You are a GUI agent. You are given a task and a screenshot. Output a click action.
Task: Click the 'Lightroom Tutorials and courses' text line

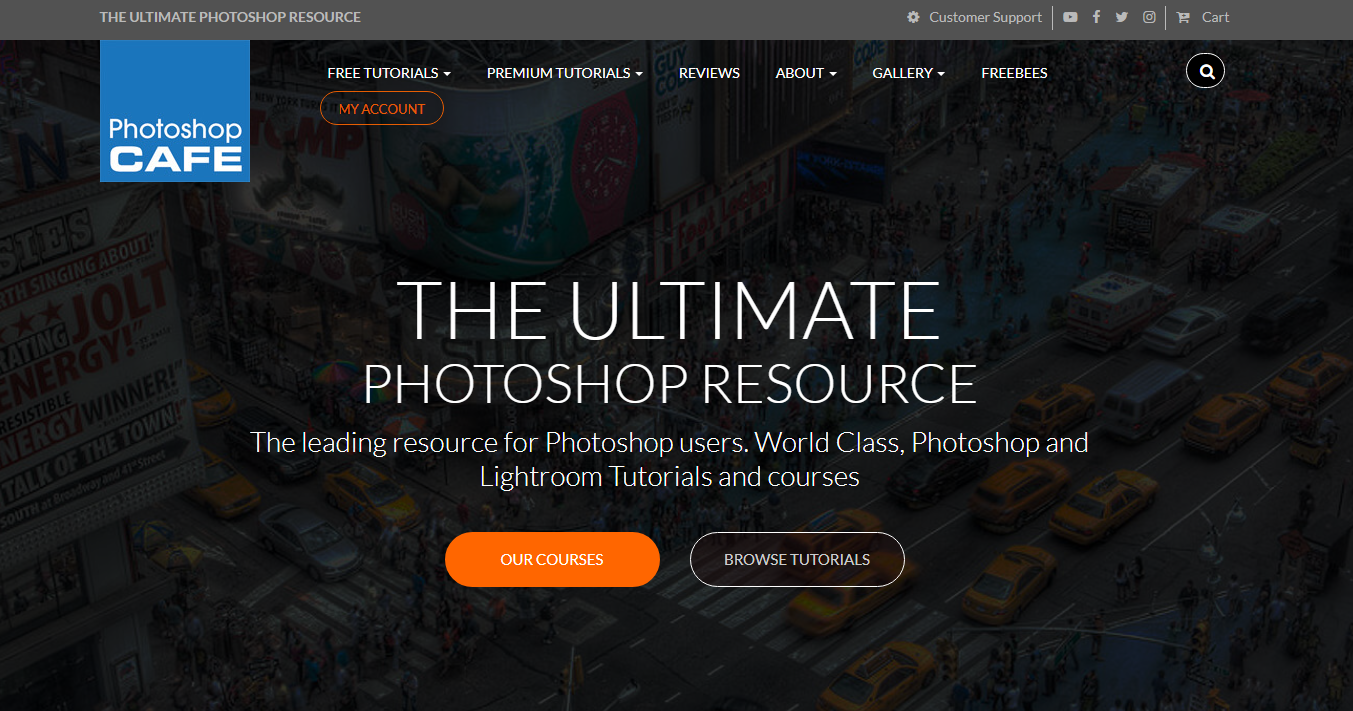tap(669, 476)
